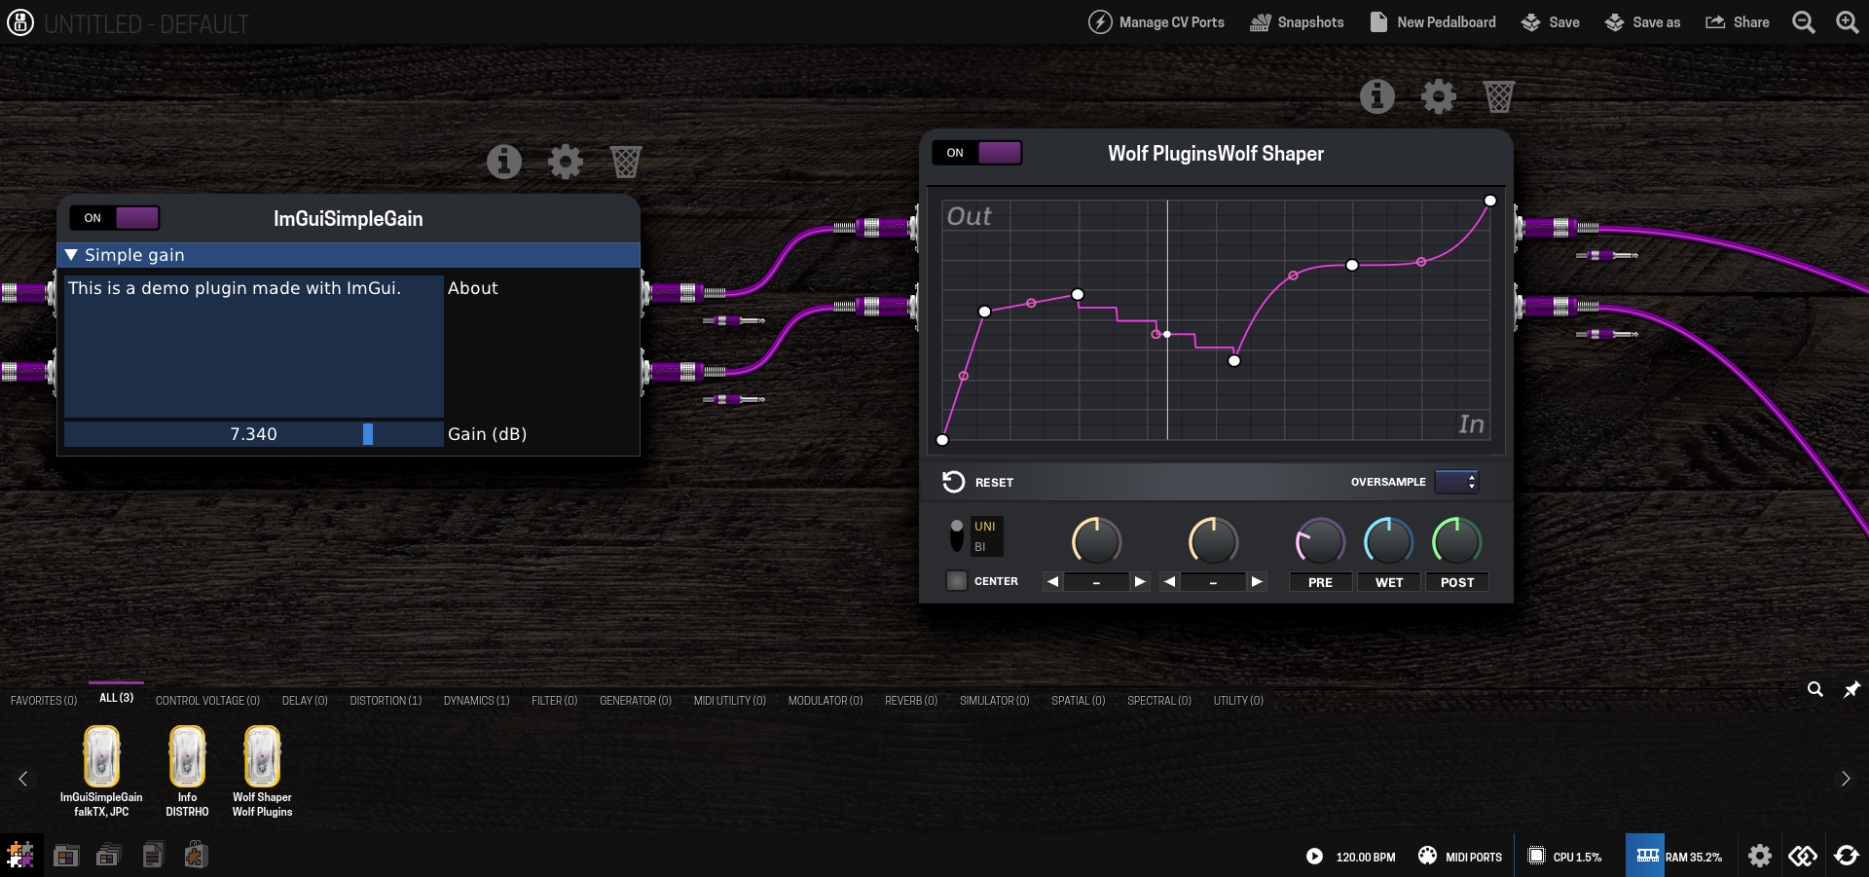This screenshot has height=877, width=1869.
Task: Open the Utility (0) category
Action: (1239, 701)
